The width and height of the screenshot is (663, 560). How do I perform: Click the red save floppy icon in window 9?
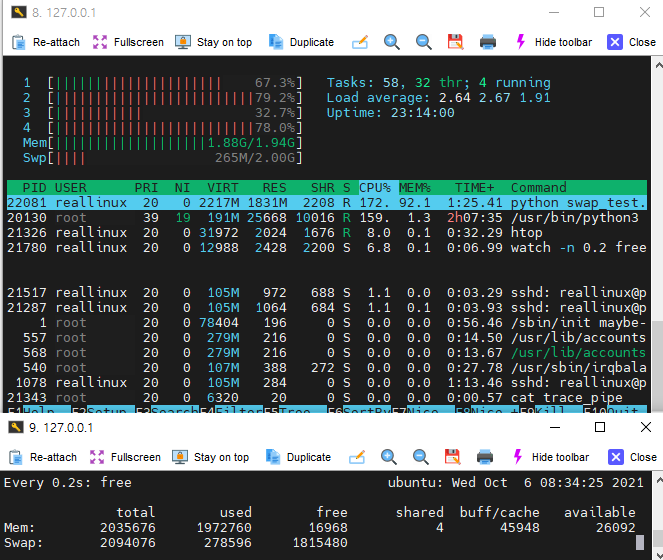coord(452,457)
